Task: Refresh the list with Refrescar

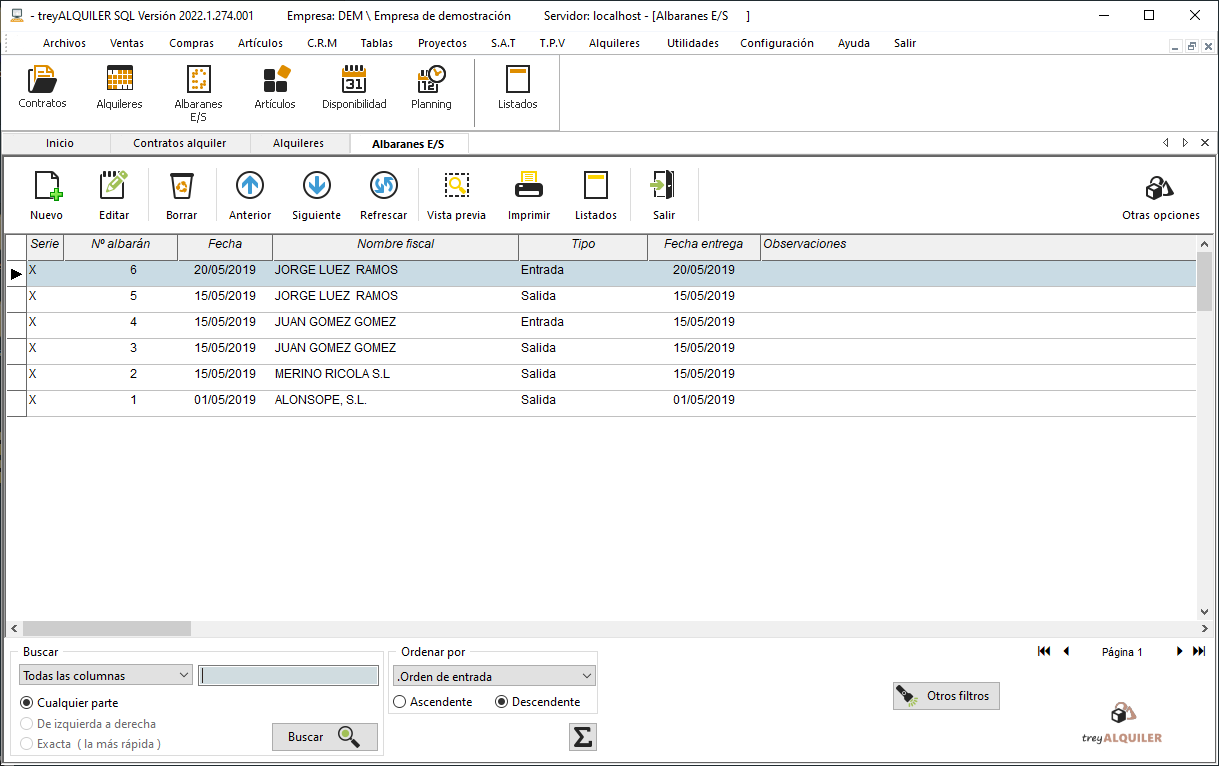Action: pos(383,195)
